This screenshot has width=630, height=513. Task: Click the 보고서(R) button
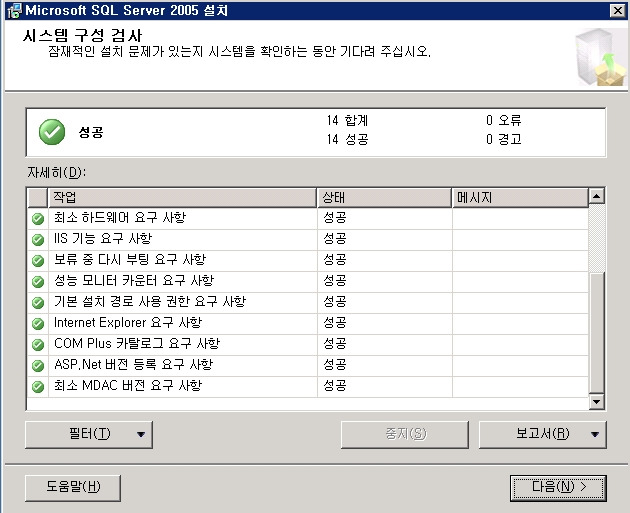[x=542, y=434]
